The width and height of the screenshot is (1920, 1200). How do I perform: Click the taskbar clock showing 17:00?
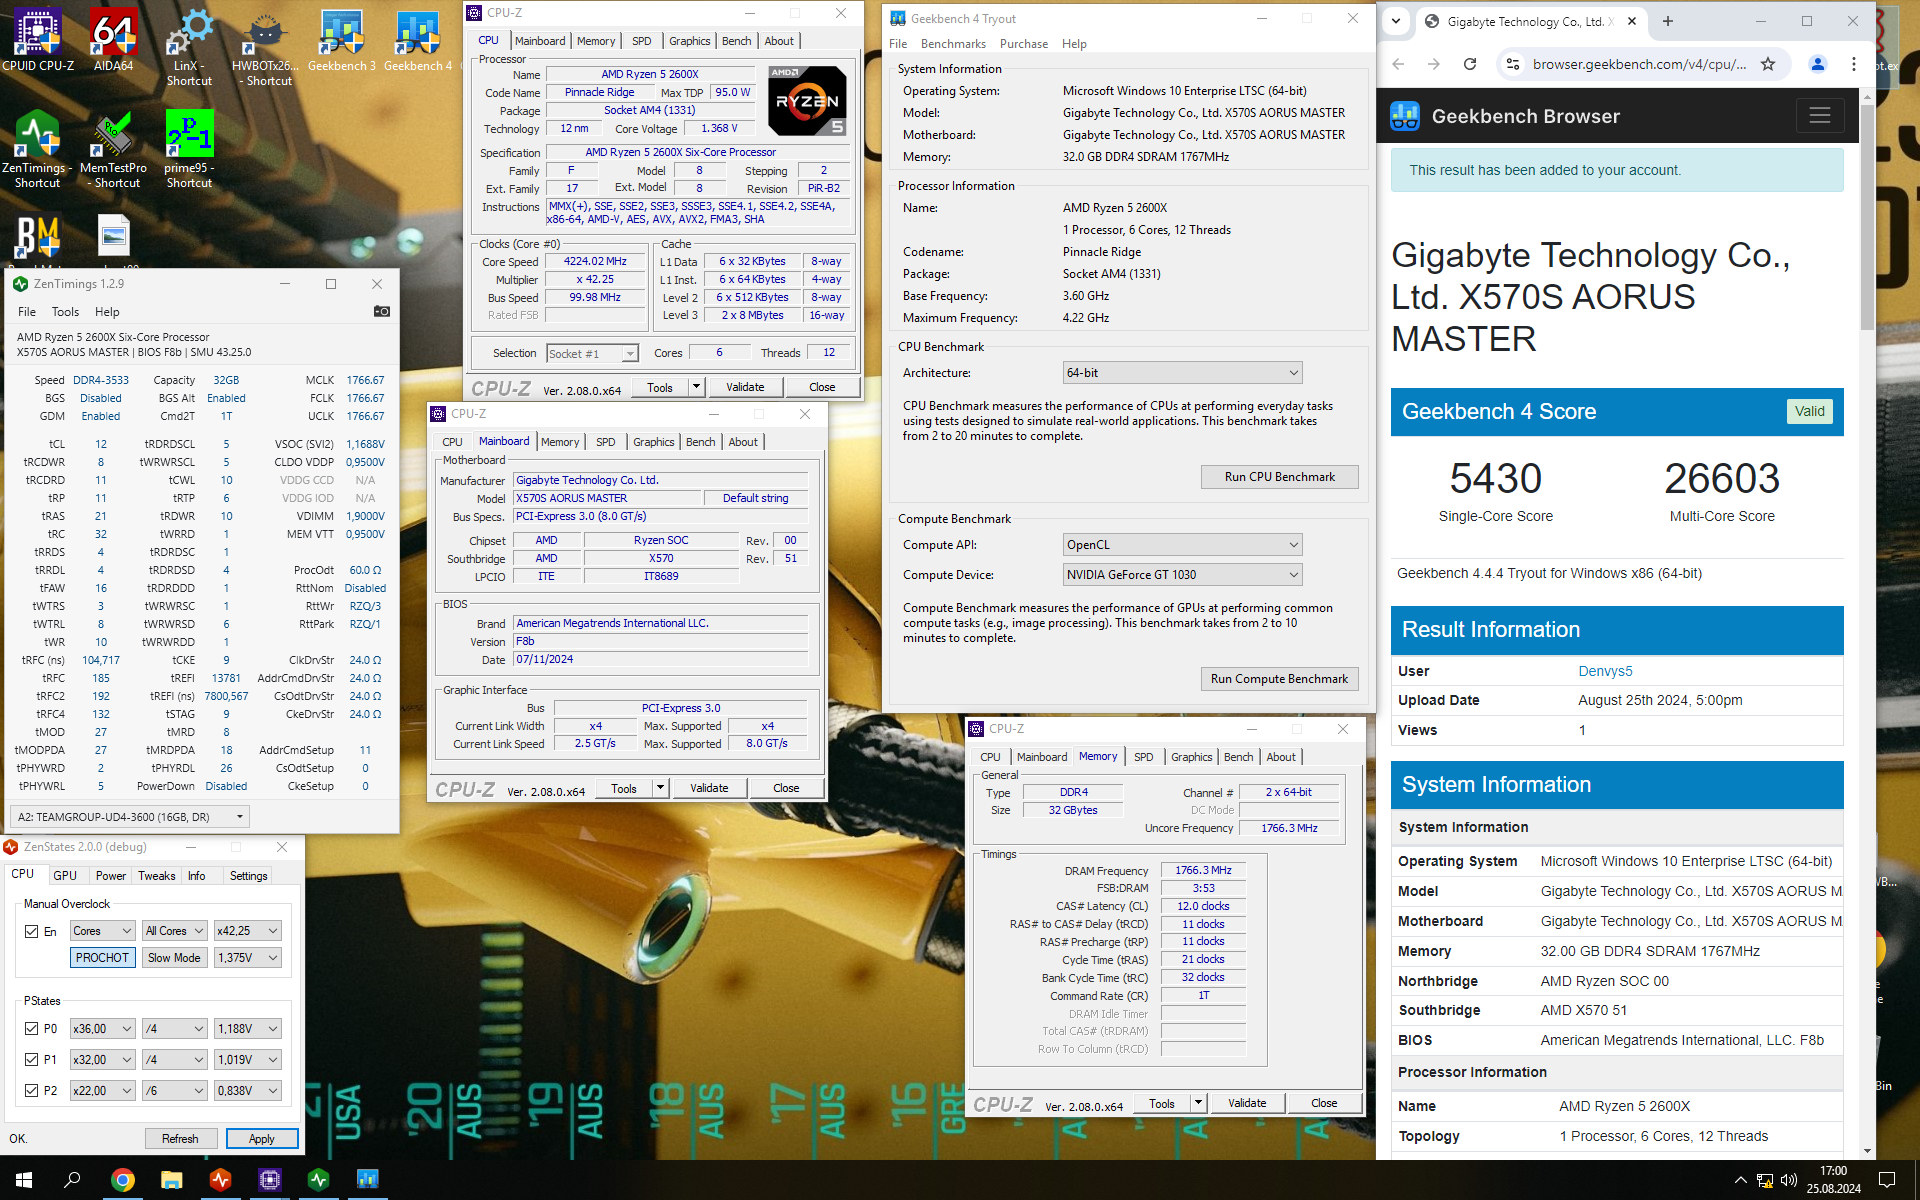1833,1180
